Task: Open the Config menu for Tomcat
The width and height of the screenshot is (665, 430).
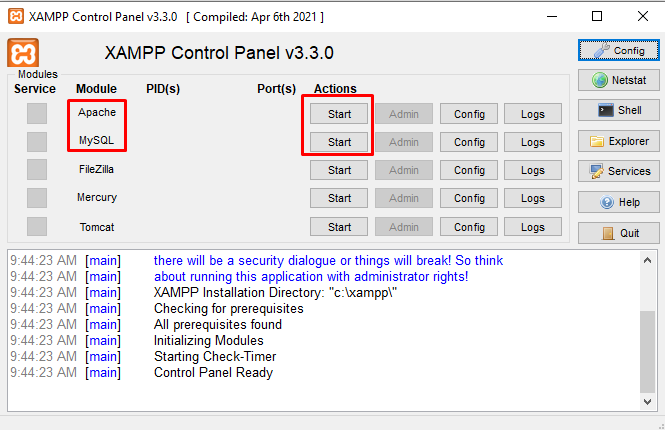Action: (x=469, y=227)
